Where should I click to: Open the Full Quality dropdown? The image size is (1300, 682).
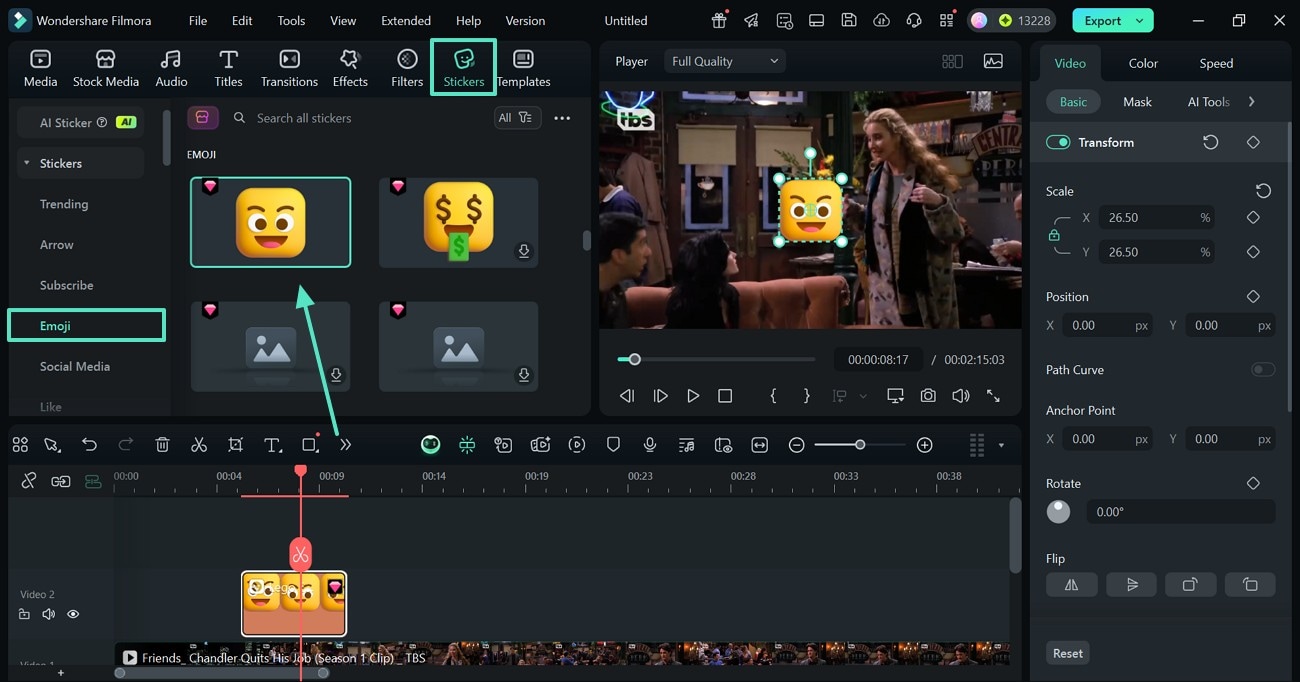pyautogui.click(x=724, y=60)
